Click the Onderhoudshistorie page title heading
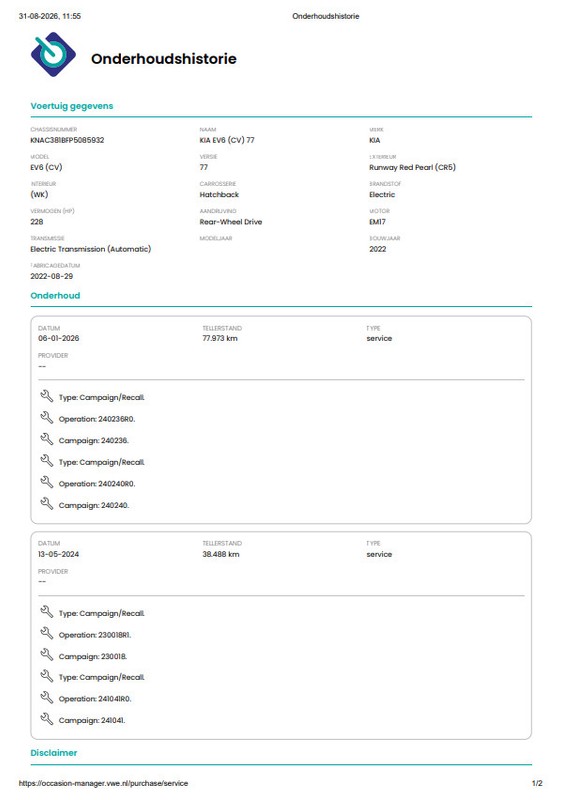562x800 pixels. point(164,59)
